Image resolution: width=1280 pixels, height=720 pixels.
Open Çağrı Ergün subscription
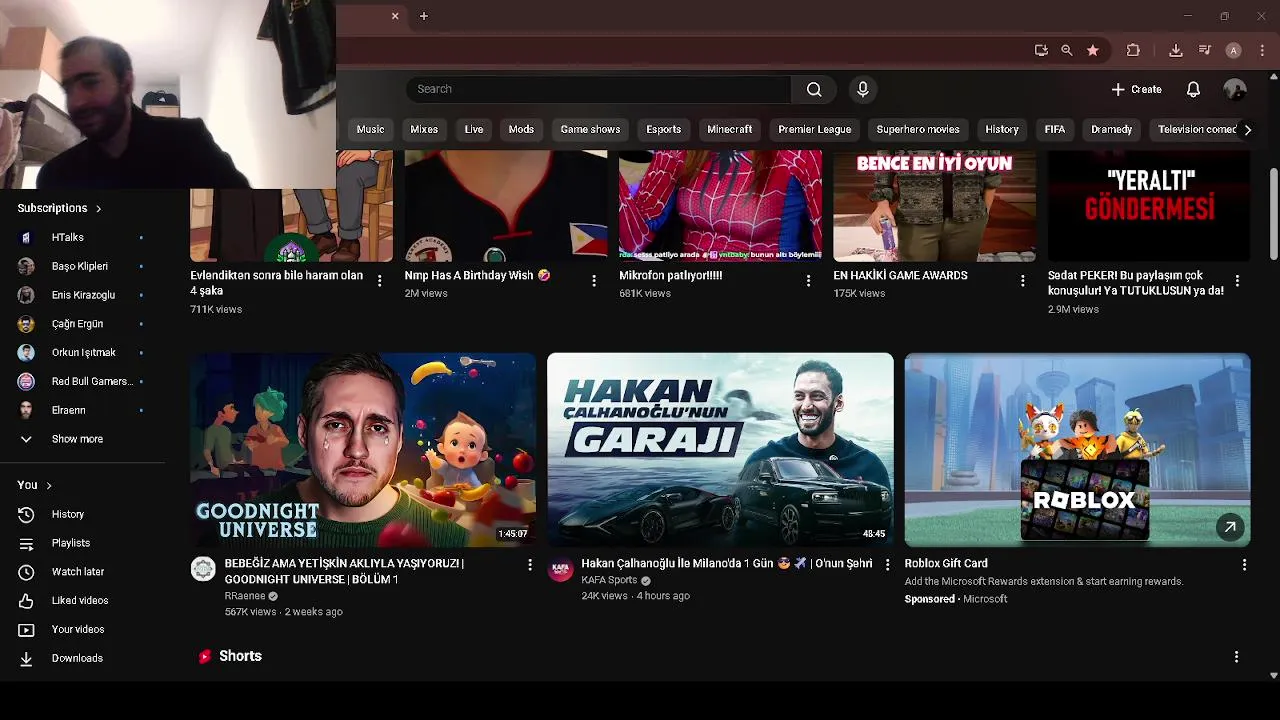[82, 324]
